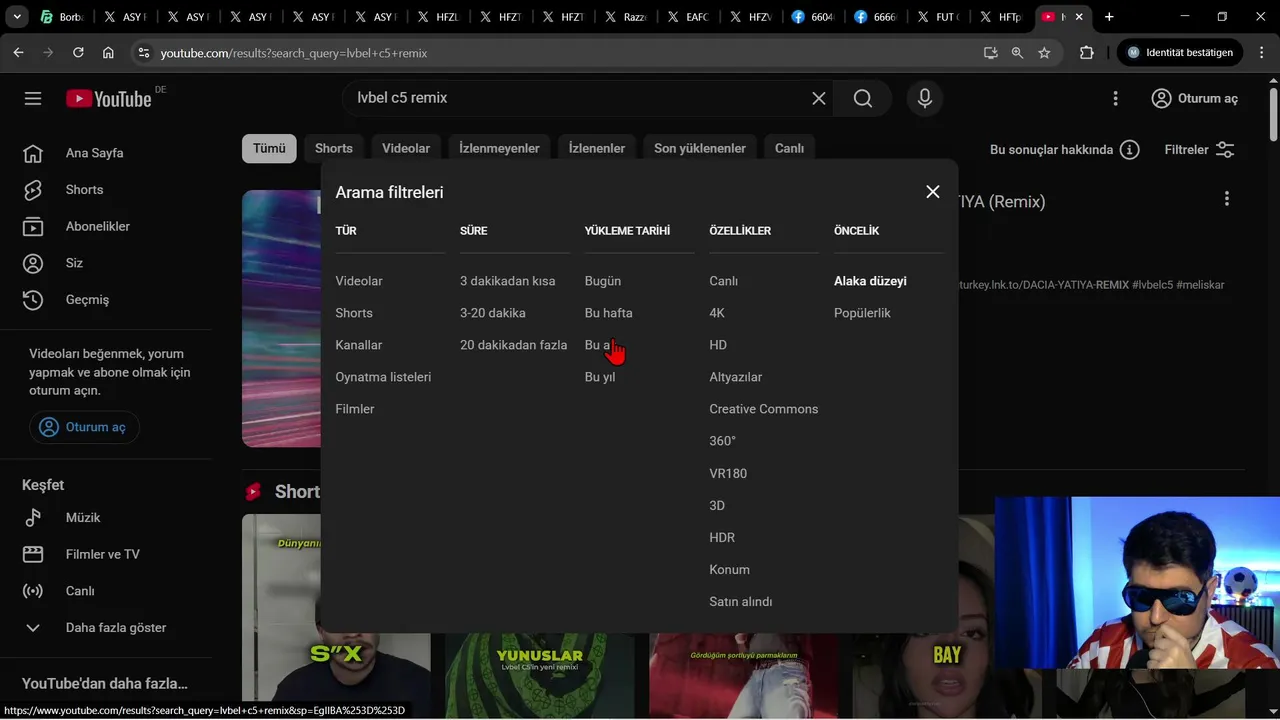Select the Son yüklenenler chip
Screen dimensions: 1280x720
point(700,148)
